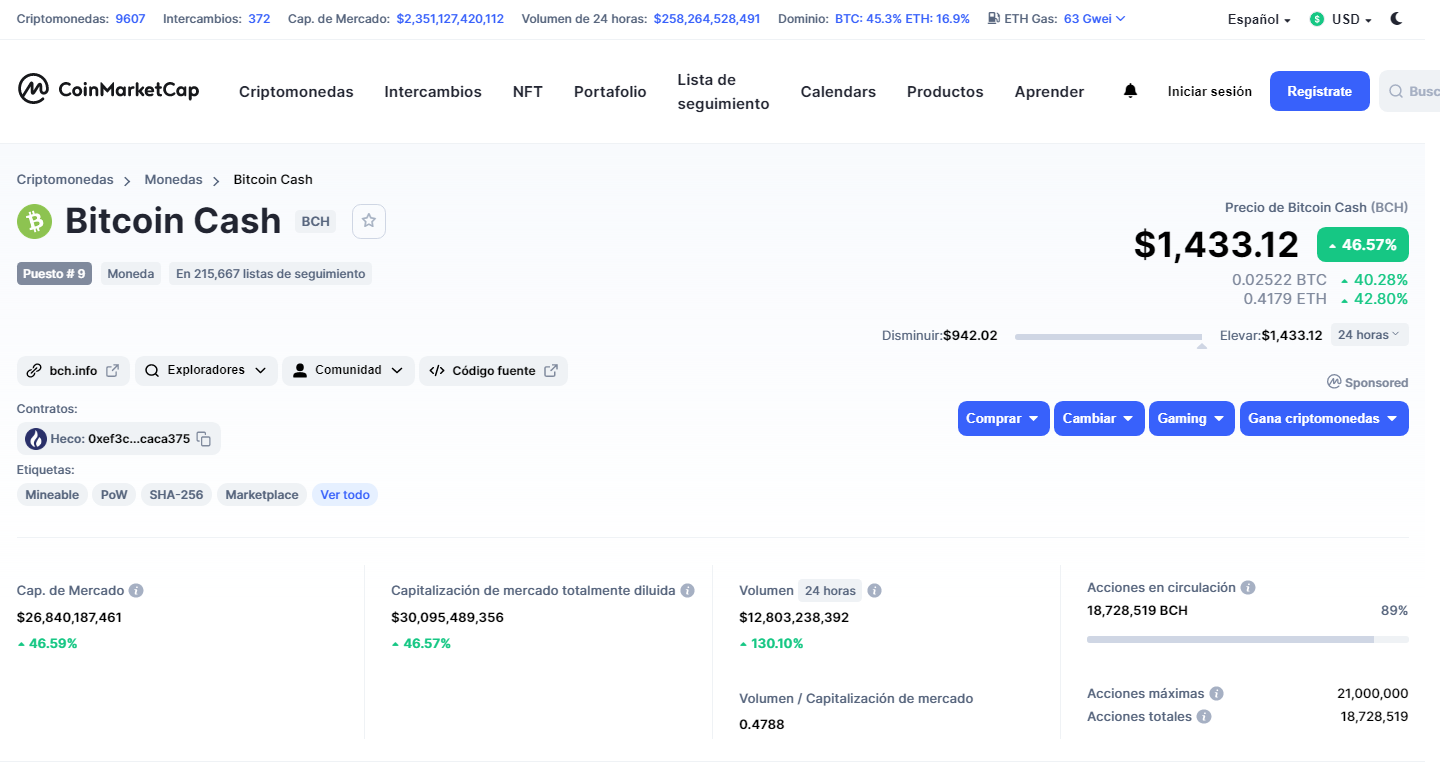Image resolution: width=1440 pixels, height=769 pixels.
Task: Click Iniciar sesión
Action: (x=1210, y=91)
